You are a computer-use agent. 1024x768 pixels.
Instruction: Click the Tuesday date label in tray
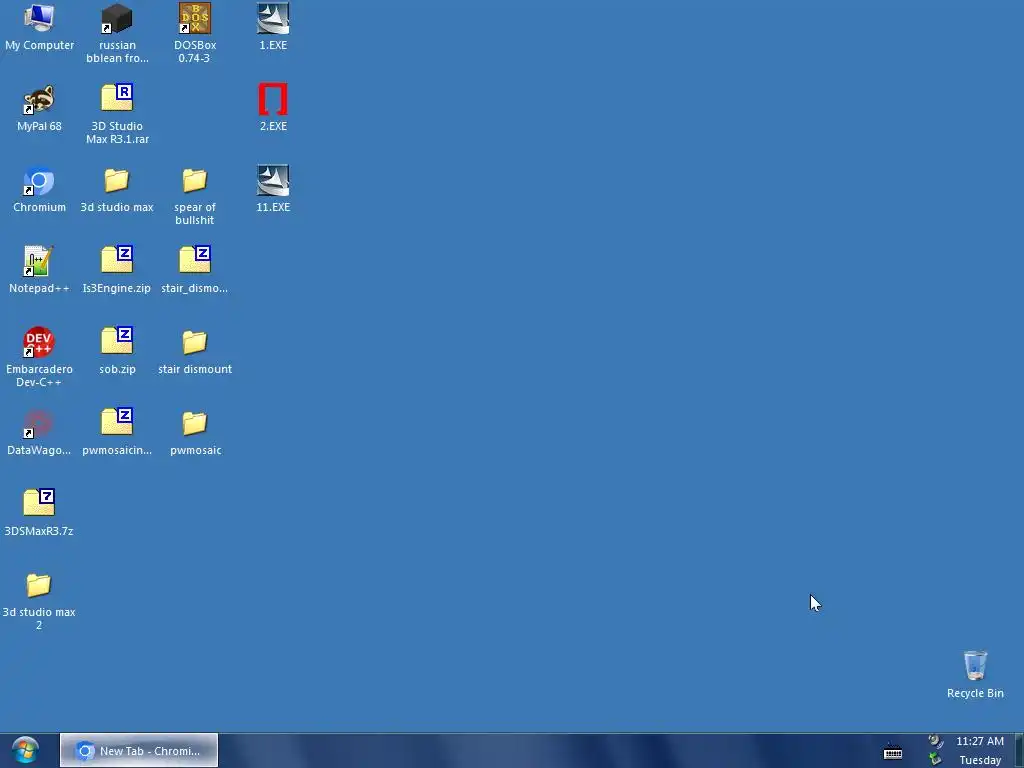980,760
